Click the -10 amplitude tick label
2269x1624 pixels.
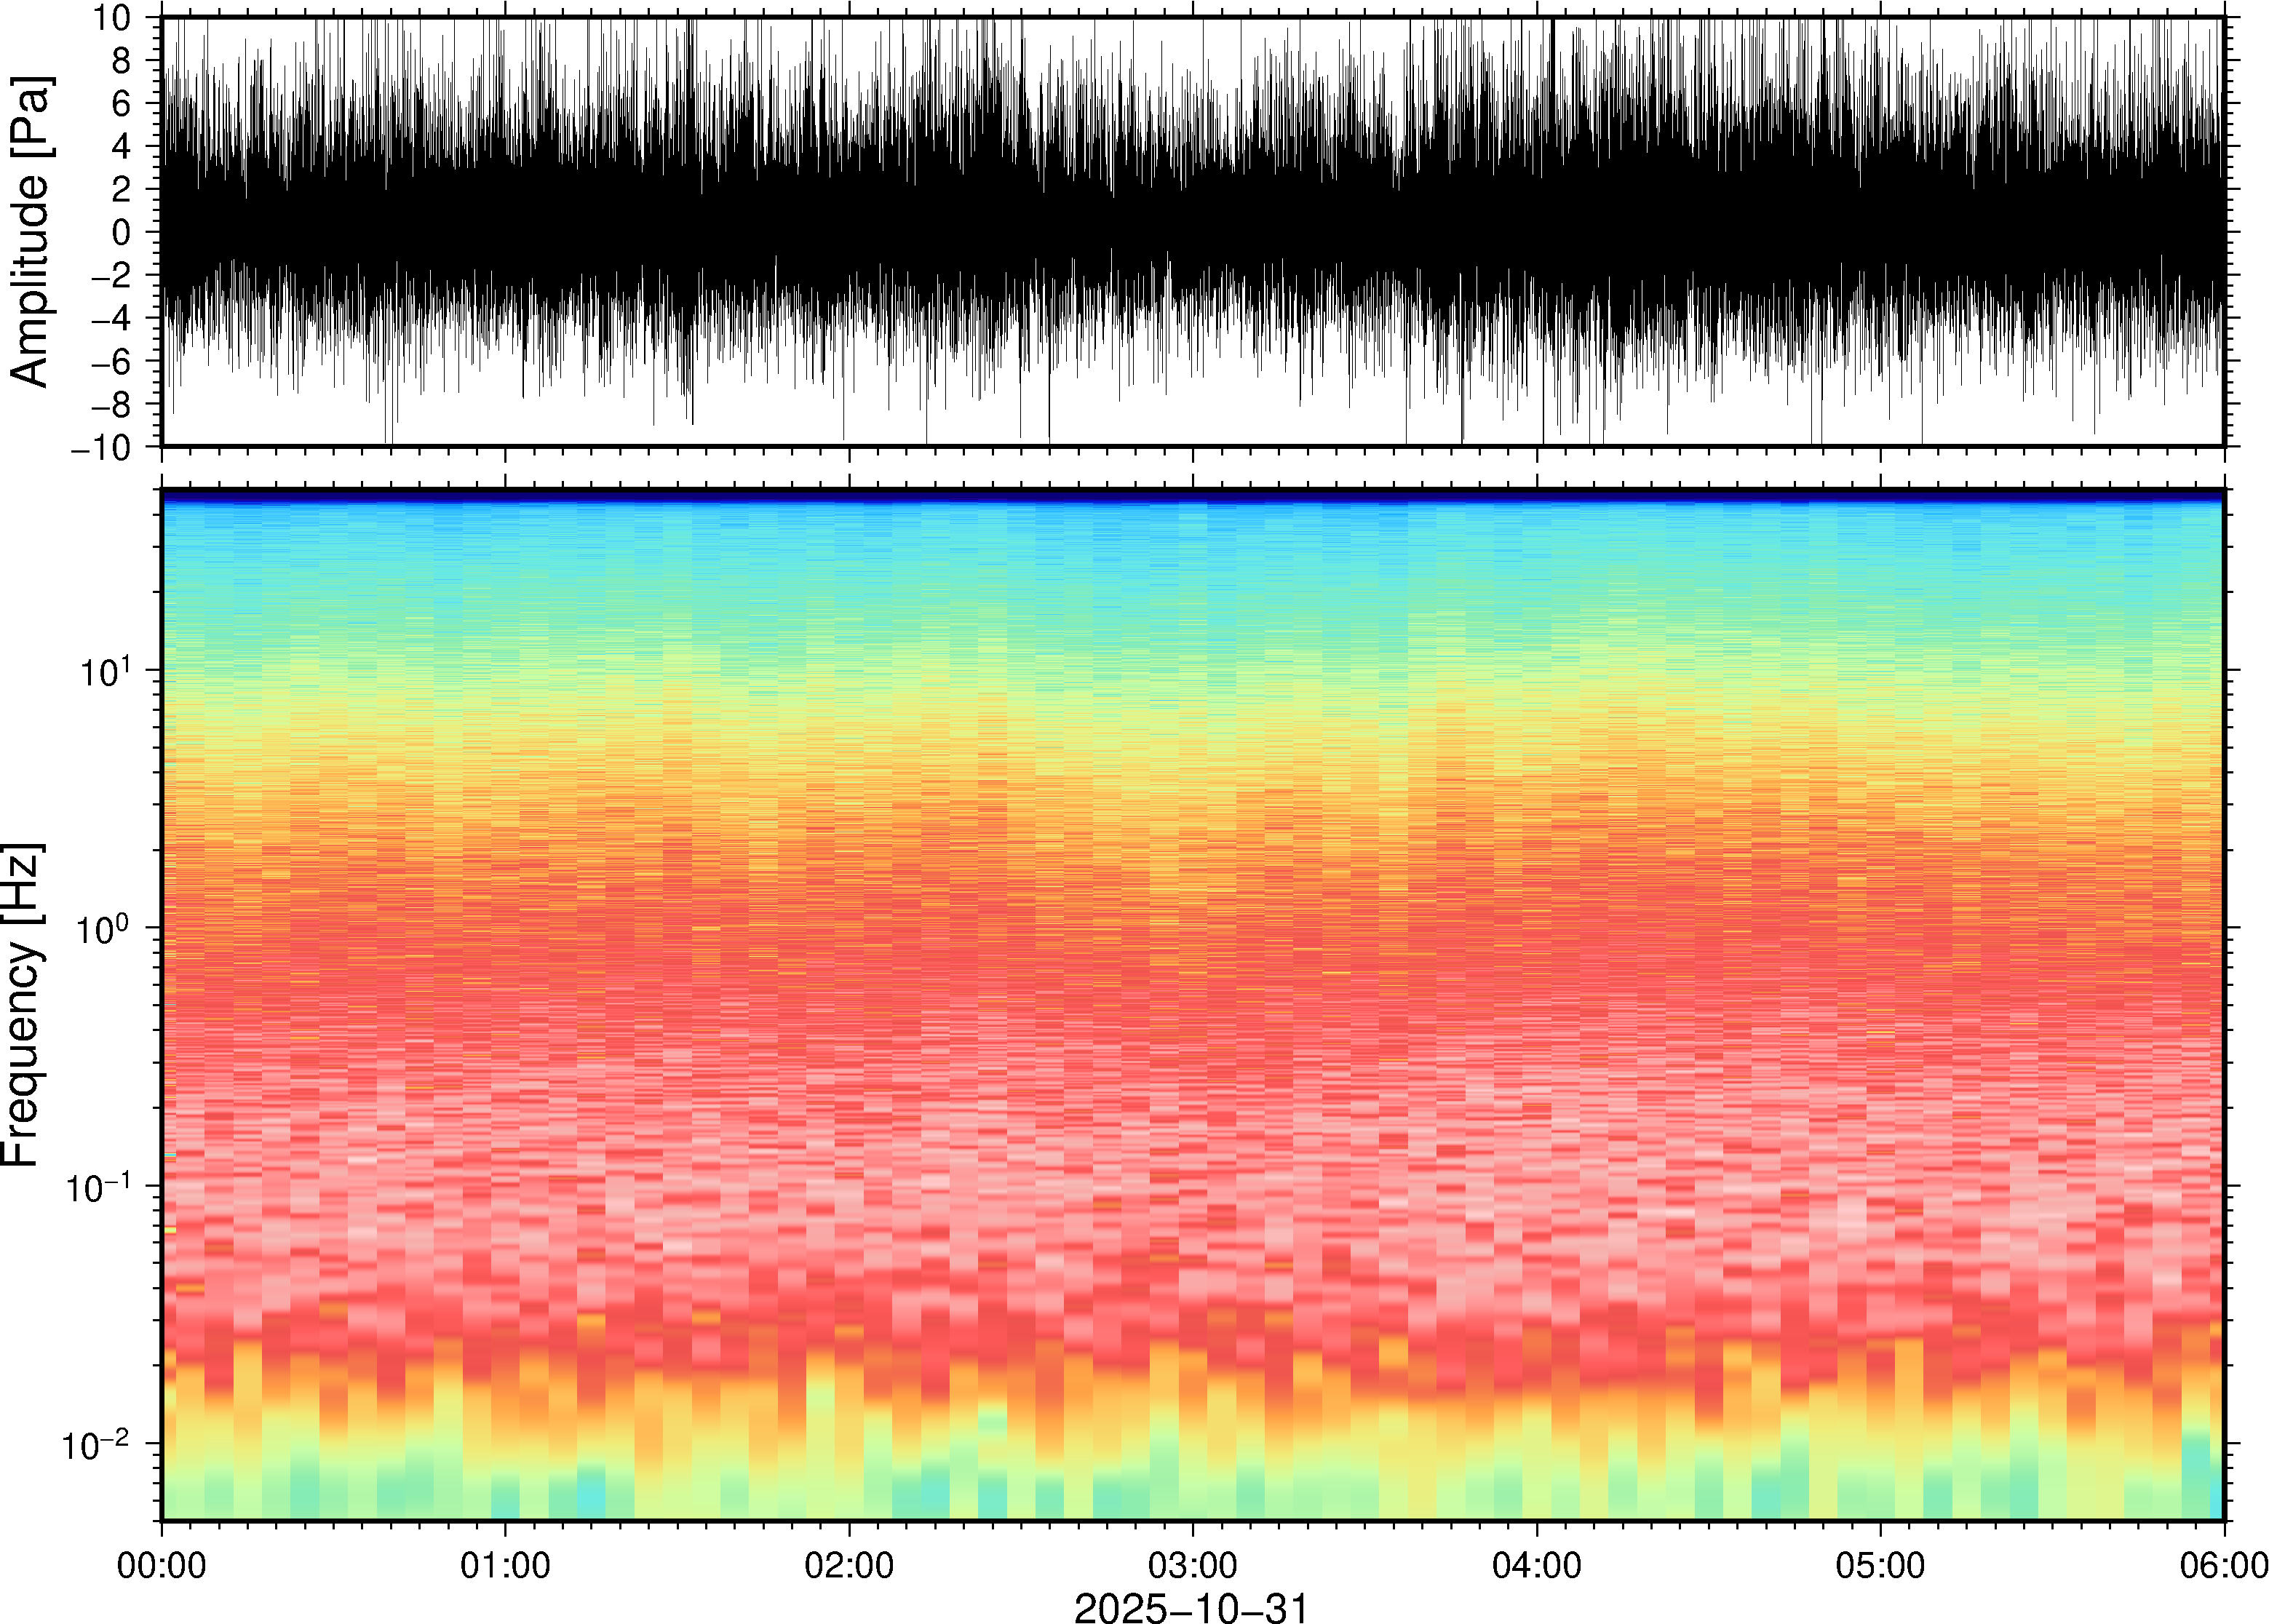tap(102, 448)
